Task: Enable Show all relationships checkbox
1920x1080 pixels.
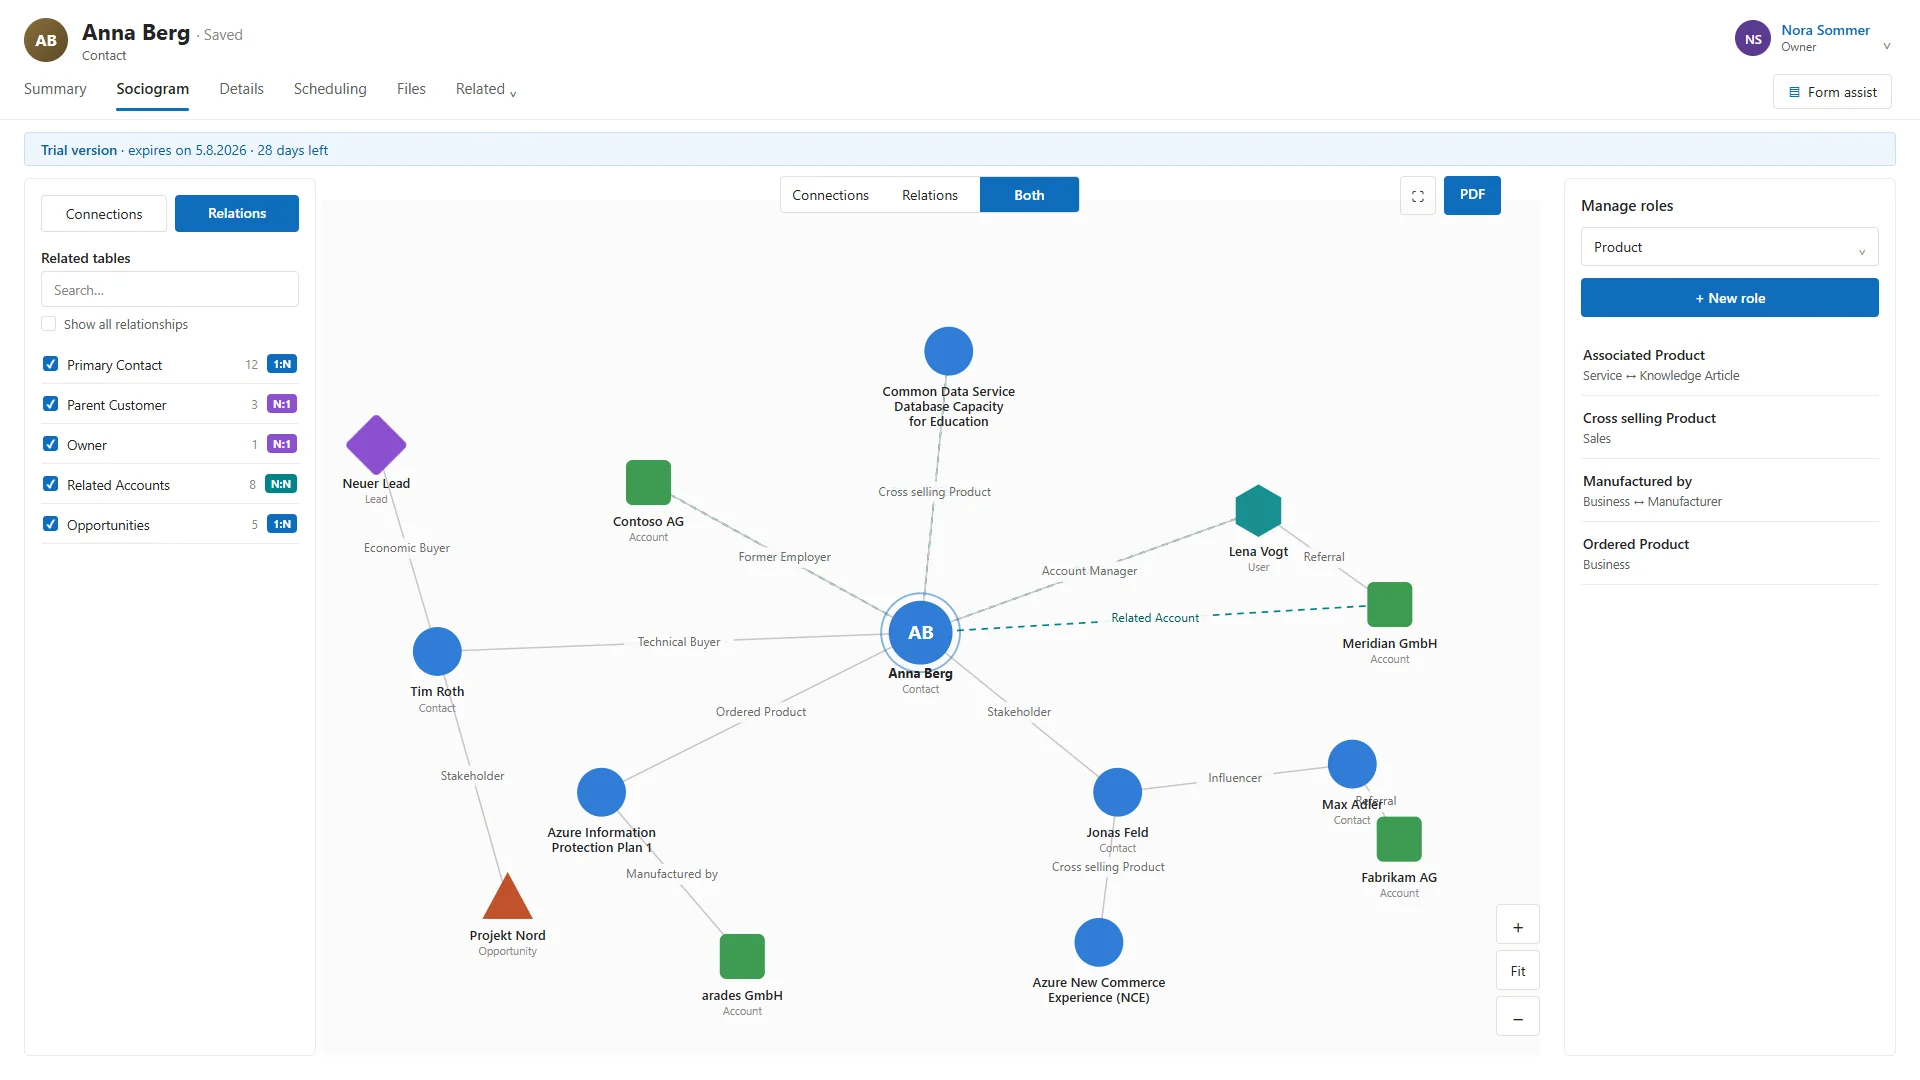Action: click(x=49, y=324)
